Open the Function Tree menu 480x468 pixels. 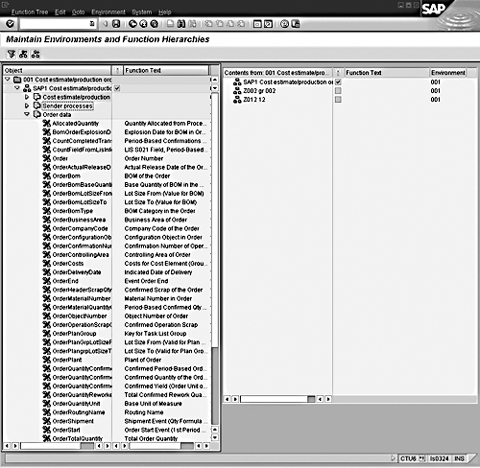[30, 12]
